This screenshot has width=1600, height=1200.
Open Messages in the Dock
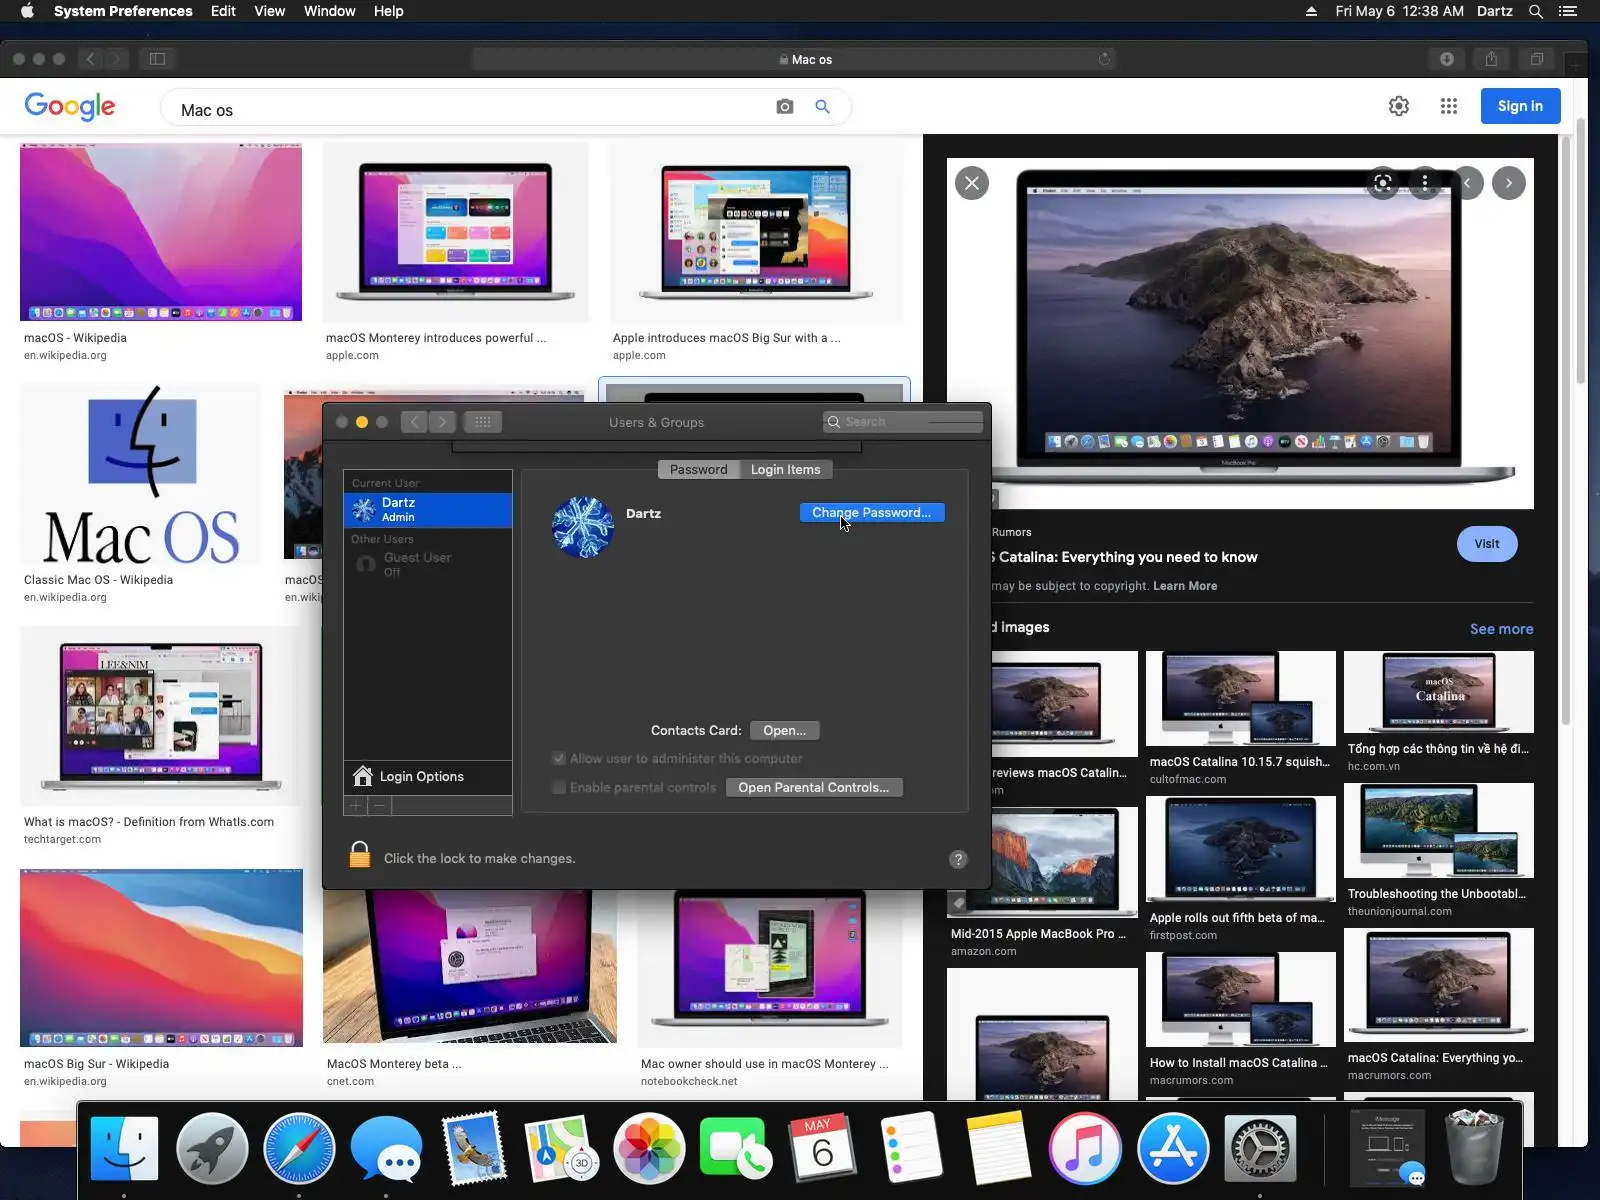click(x=386, y=1148)
